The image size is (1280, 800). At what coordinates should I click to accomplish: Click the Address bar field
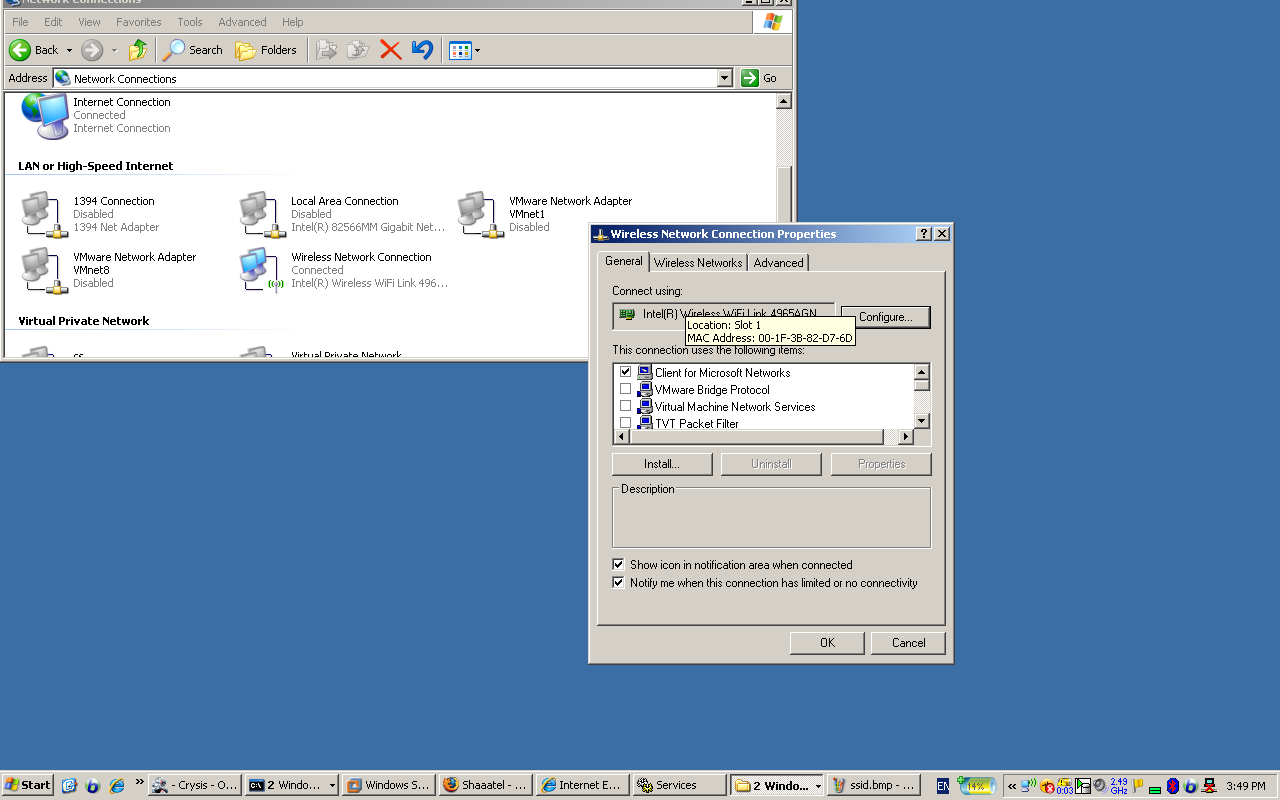pos(394,78)
